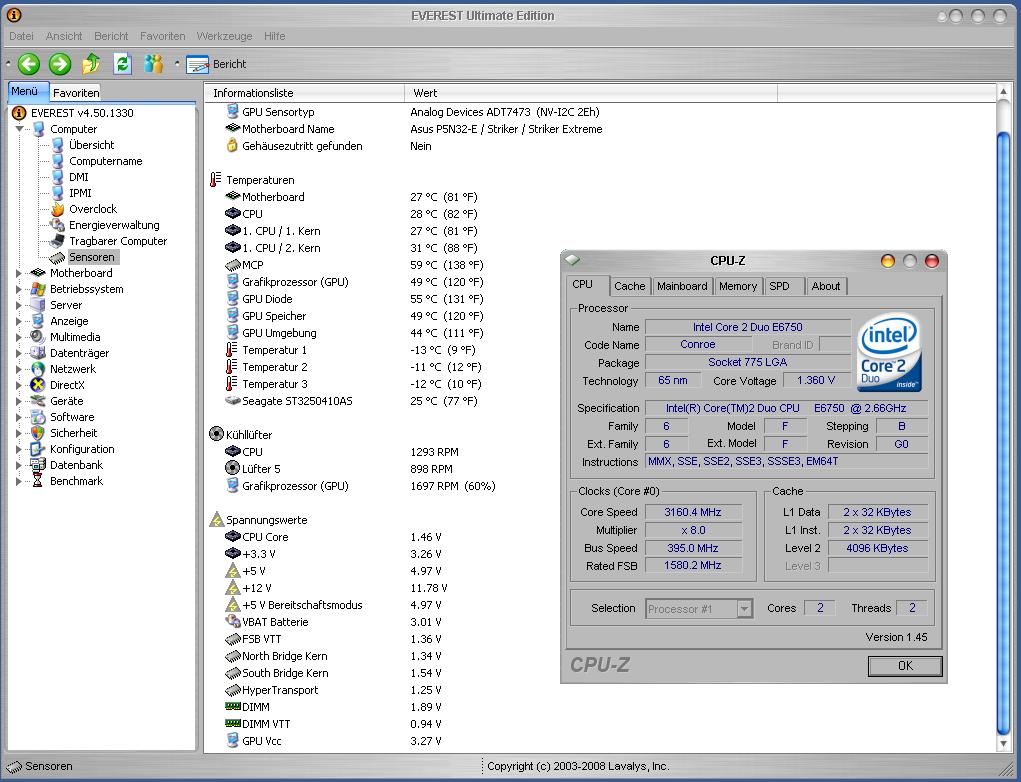Select Computername in the tree
The height and width of the screenshot is (782, 1021).
point(105,161)
